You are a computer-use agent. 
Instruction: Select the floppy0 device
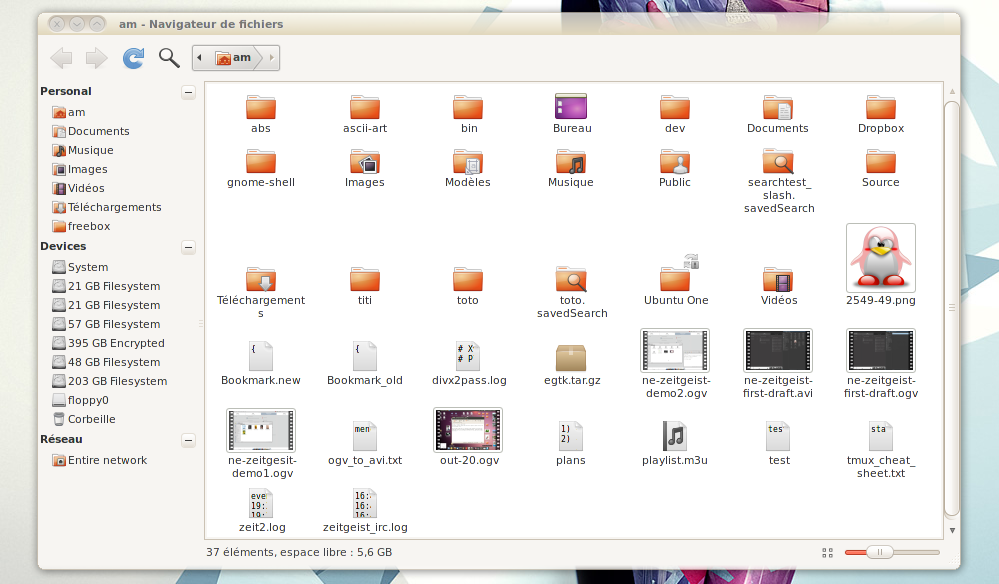pos(82,399)
